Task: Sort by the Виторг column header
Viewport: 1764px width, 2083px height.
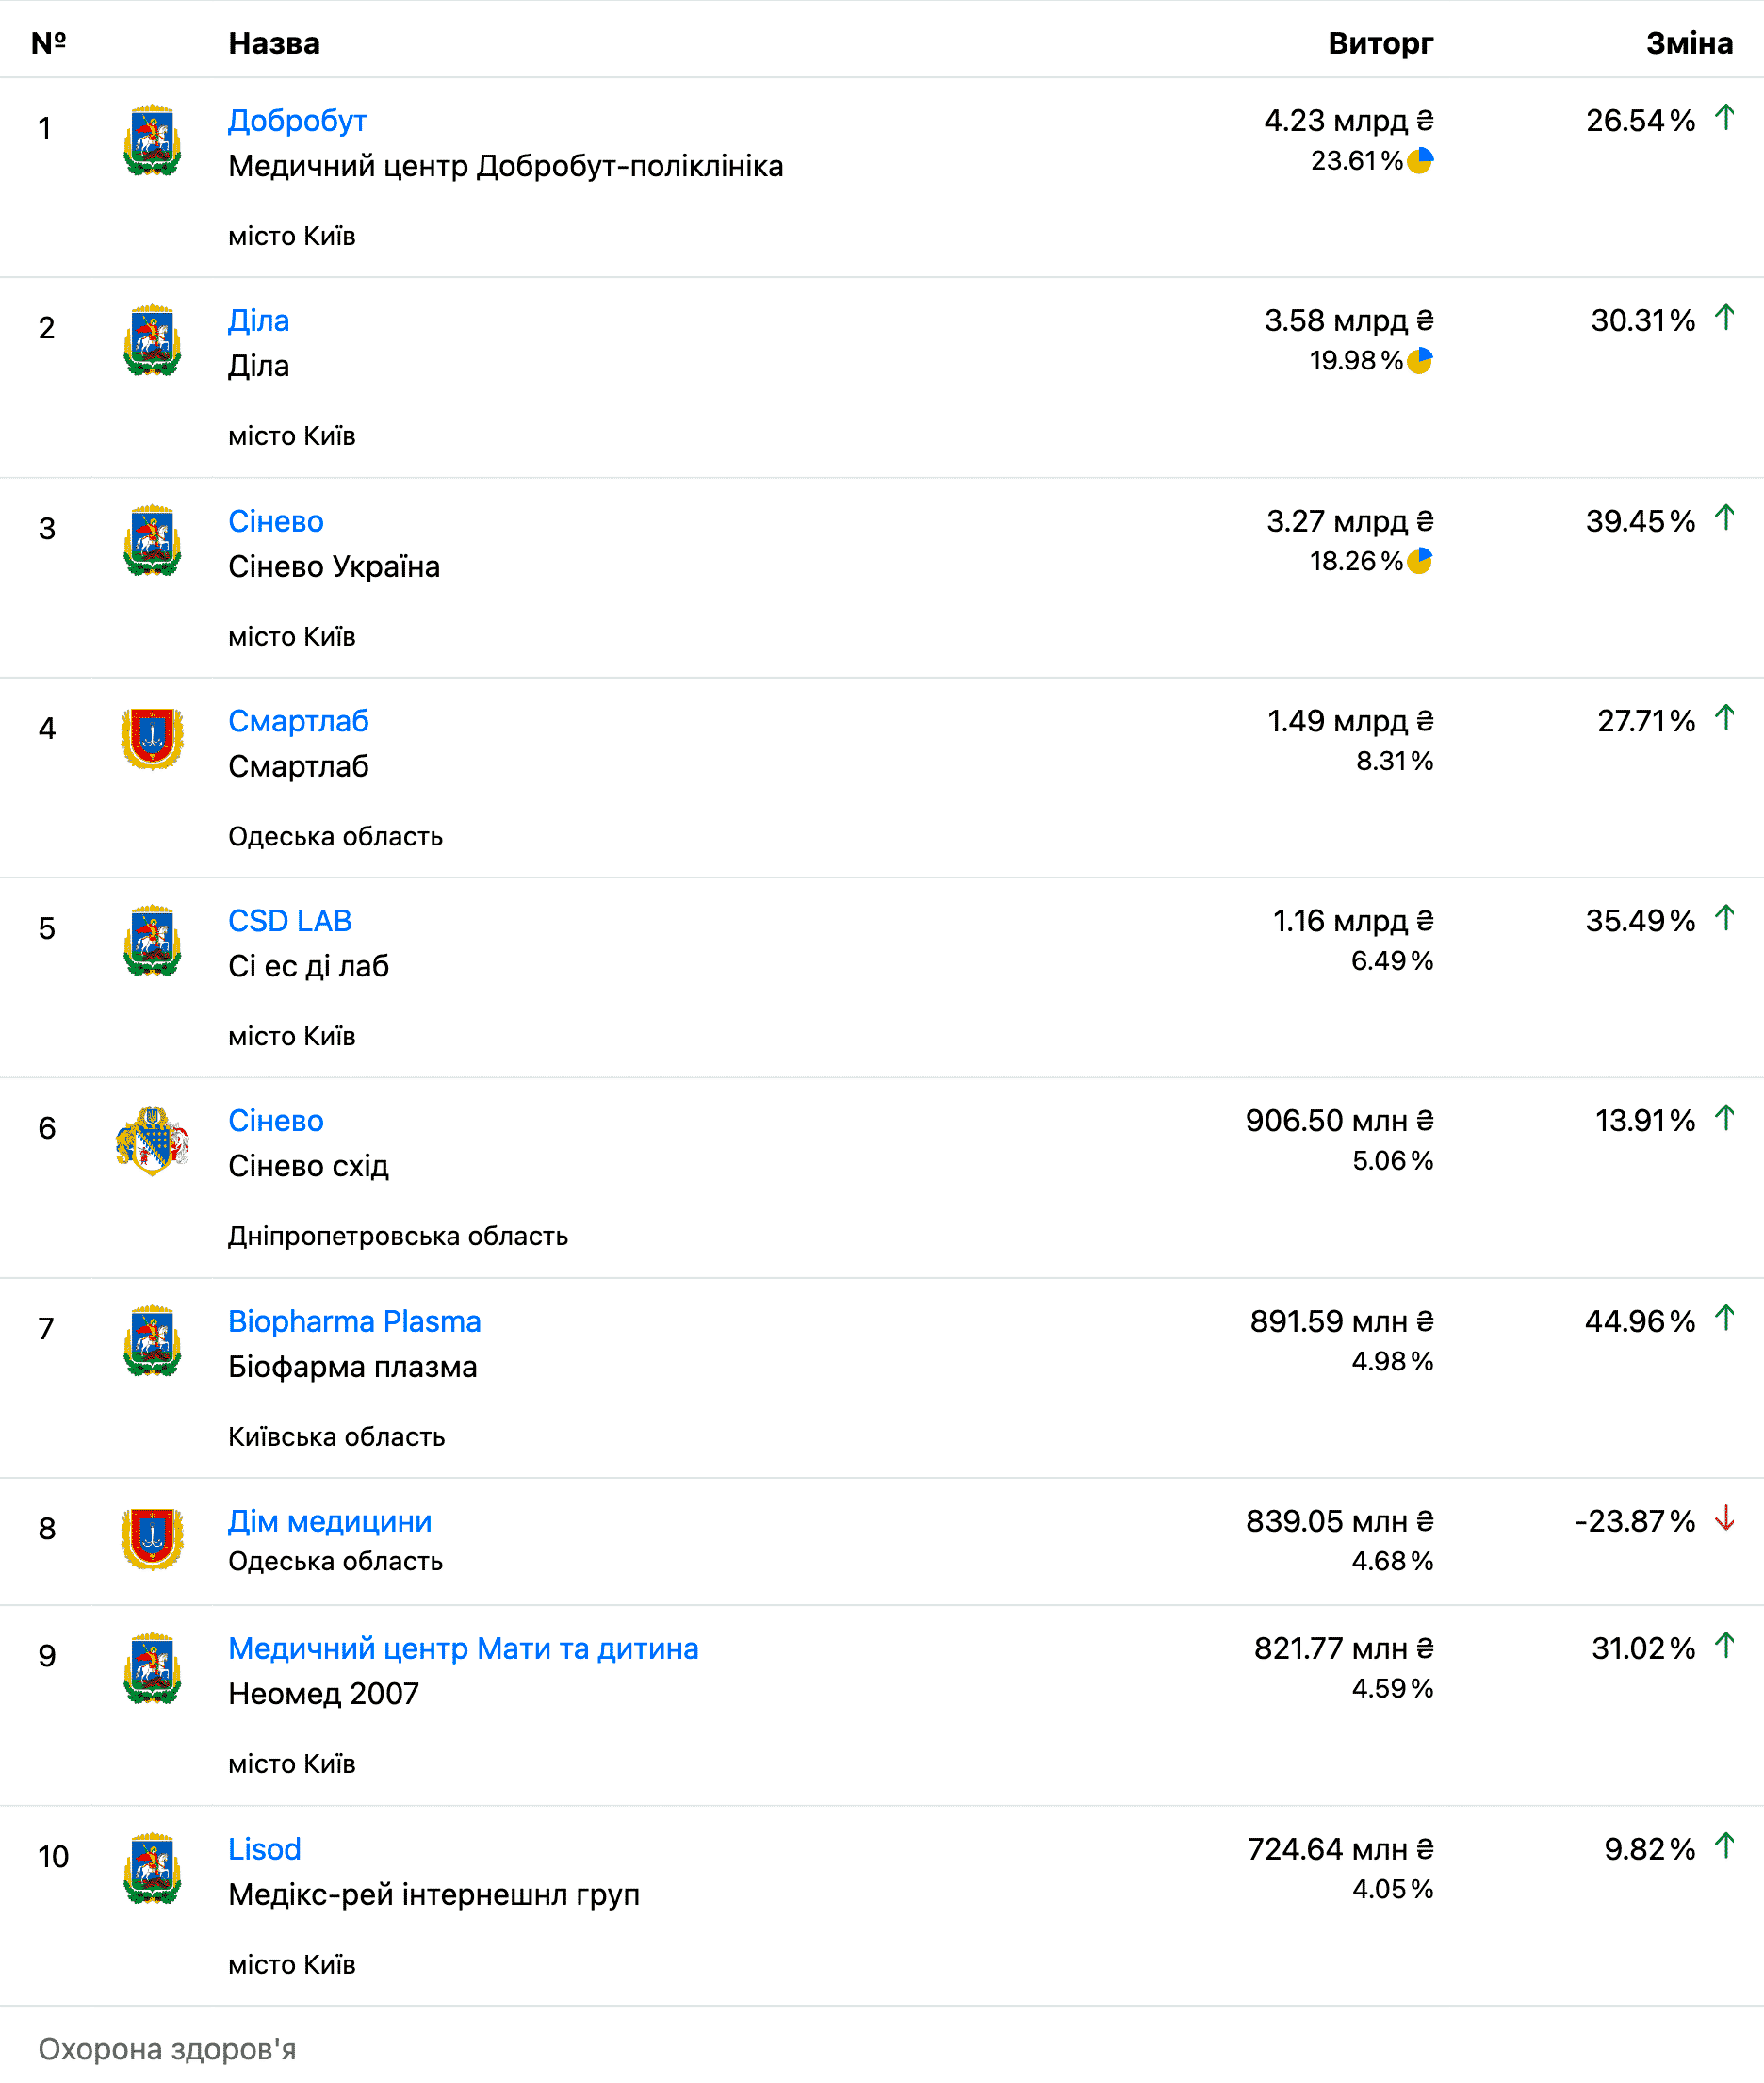Action: tap(1380, 43)
